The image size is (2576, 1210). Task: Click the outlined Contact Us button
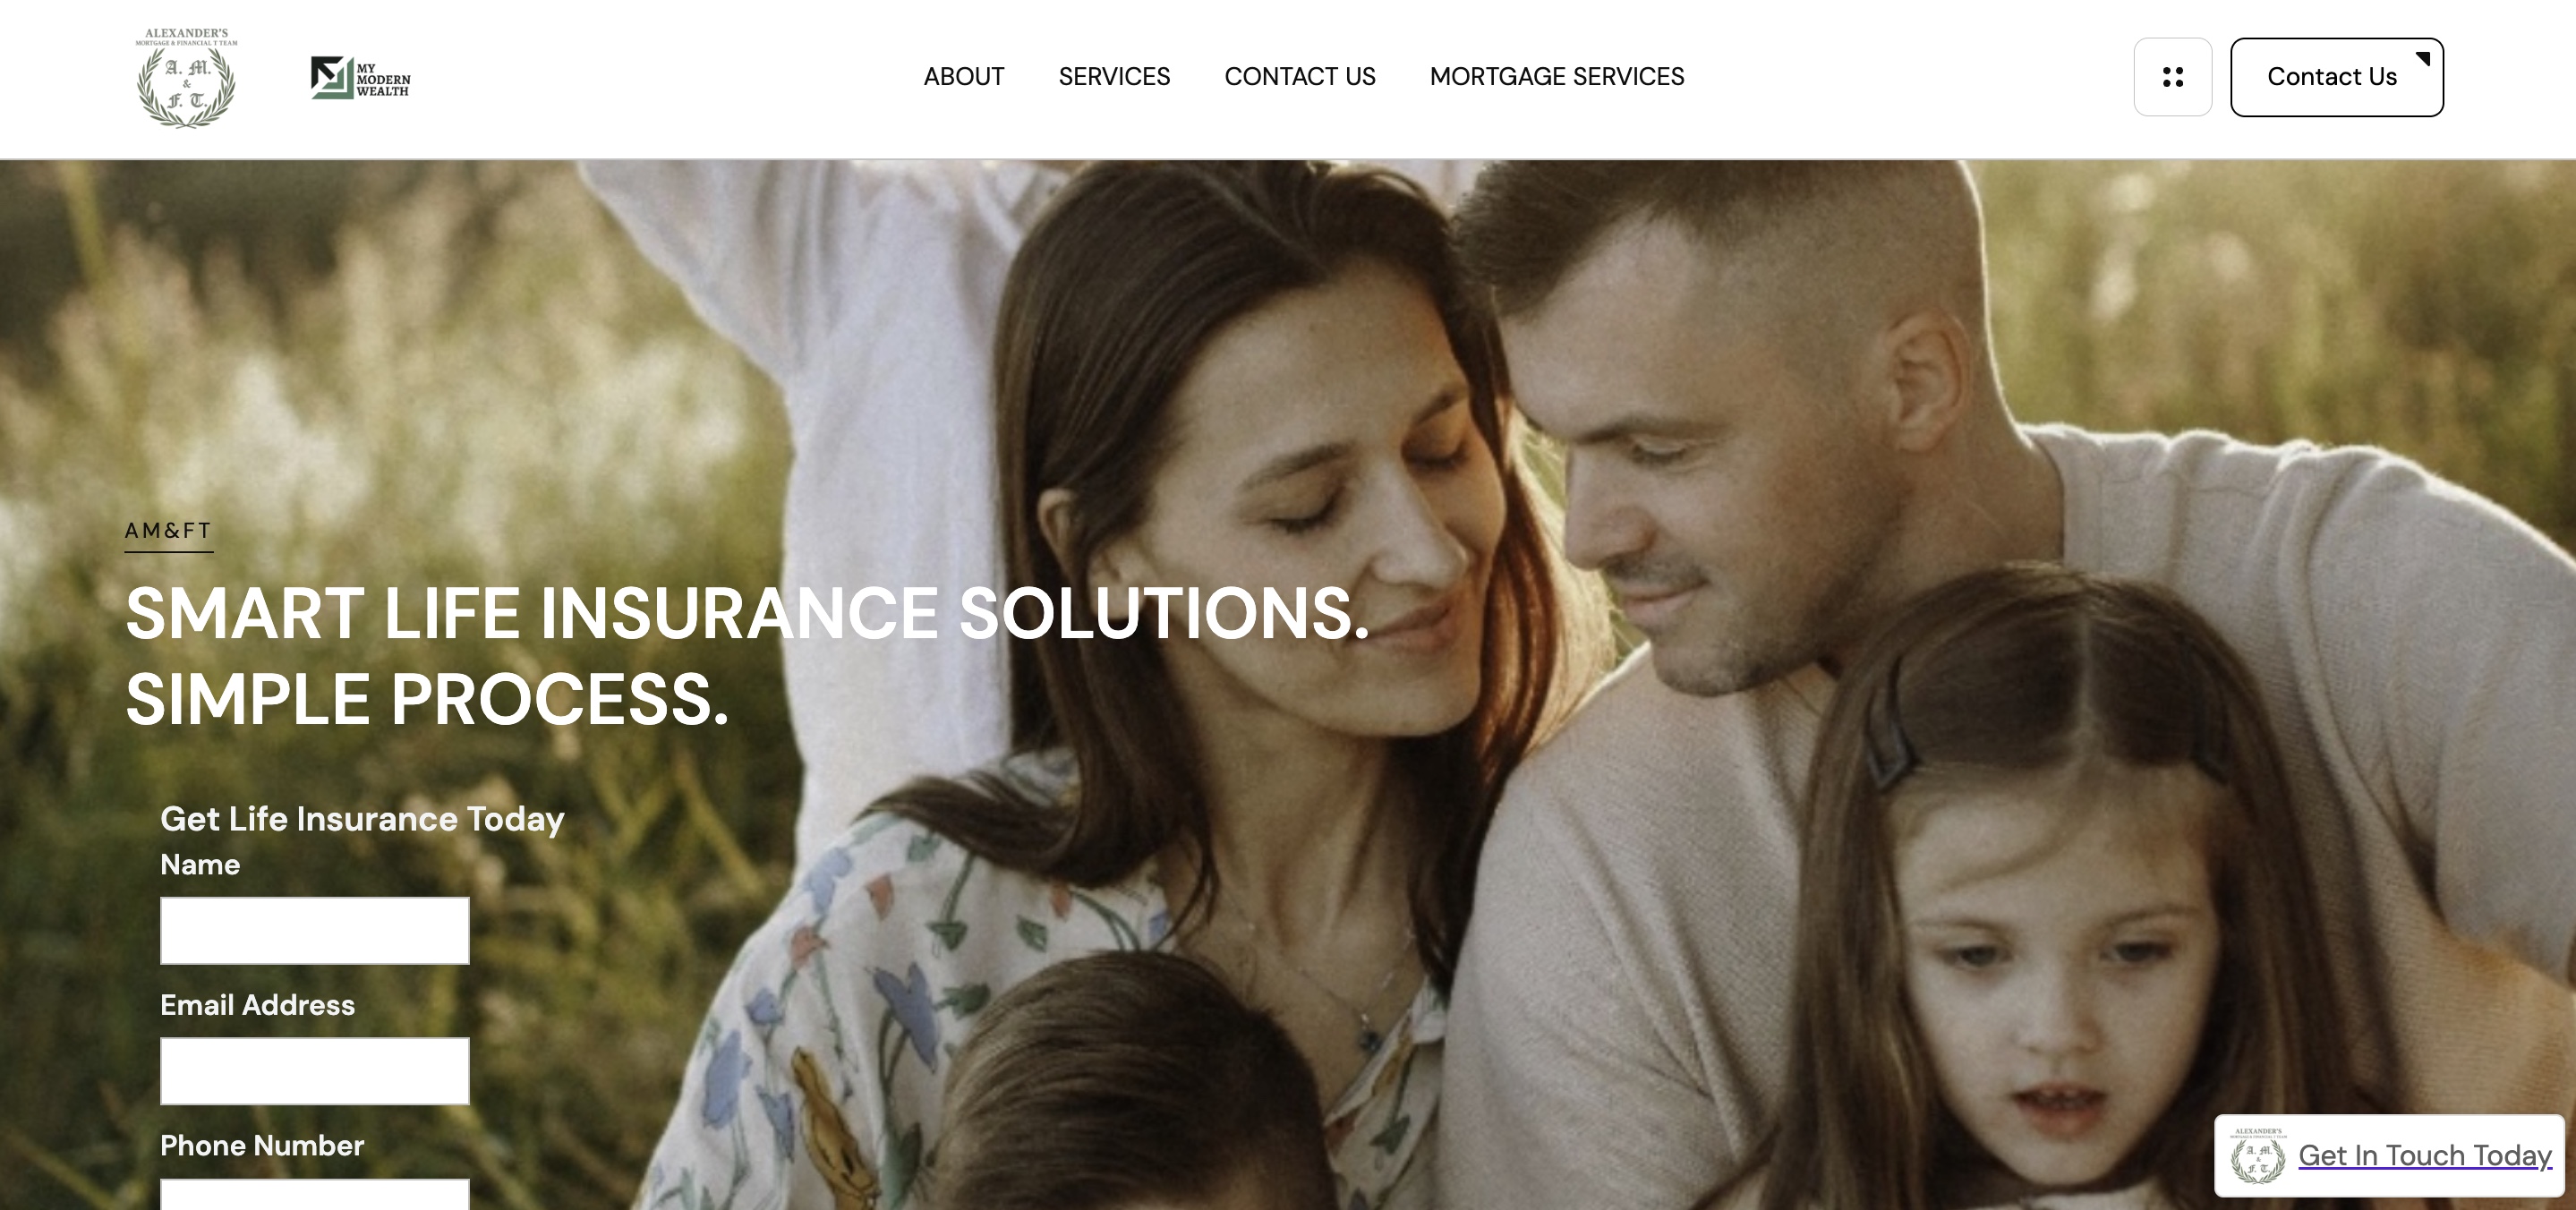[2336, 77]
